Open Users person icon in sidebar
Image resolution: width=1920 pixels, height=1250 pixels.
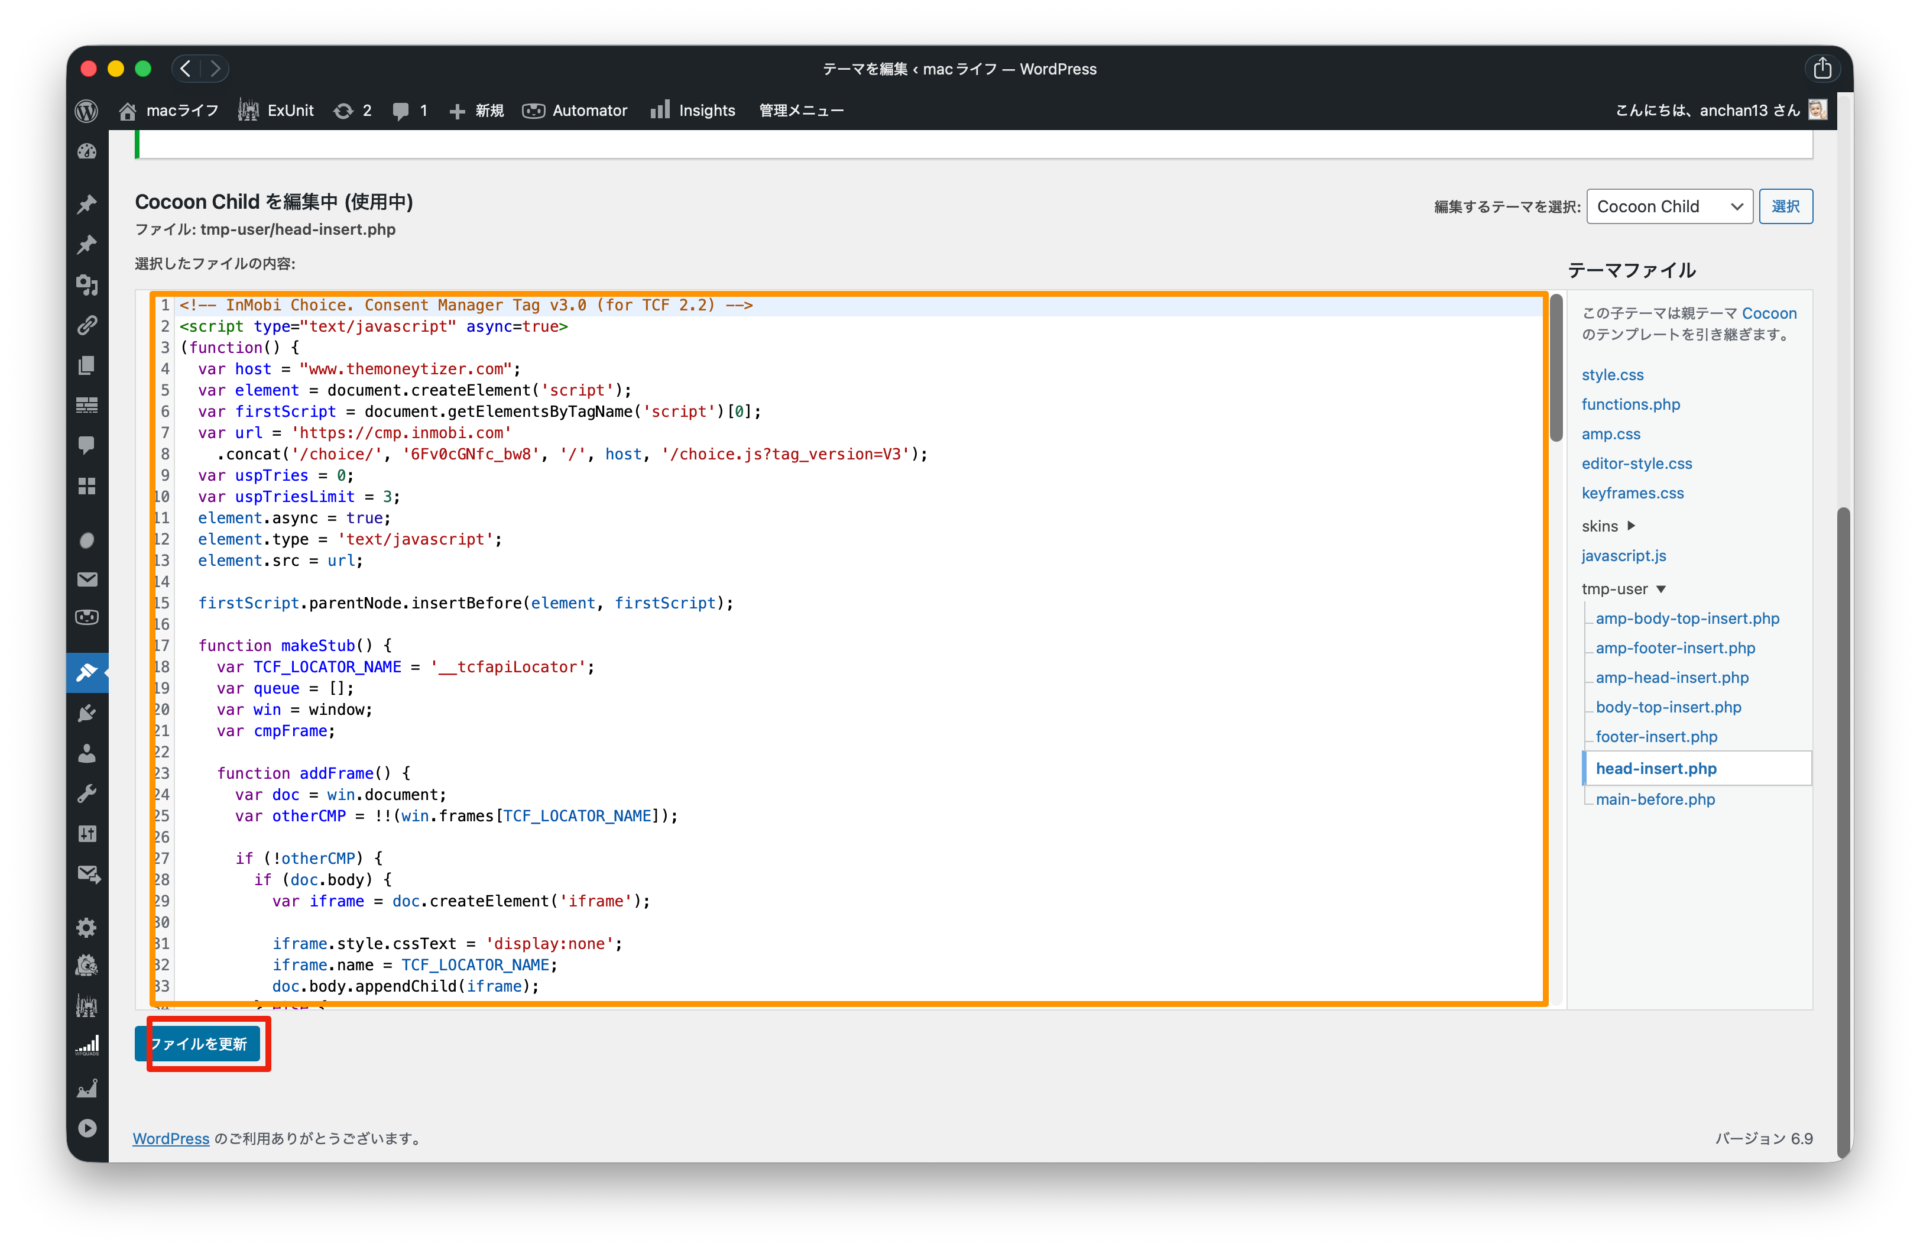(x=87, y=753)
